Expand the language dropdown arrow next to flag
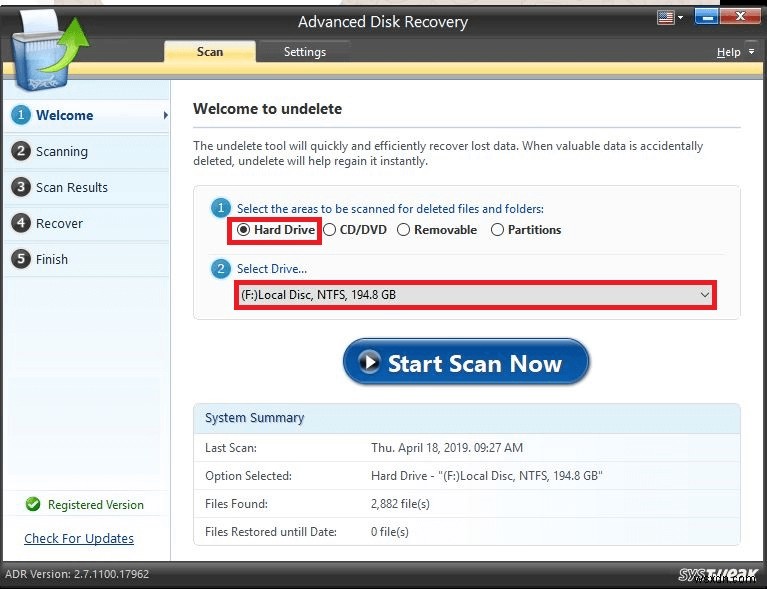Screen dimensions: 767x589 coord(680,18)
